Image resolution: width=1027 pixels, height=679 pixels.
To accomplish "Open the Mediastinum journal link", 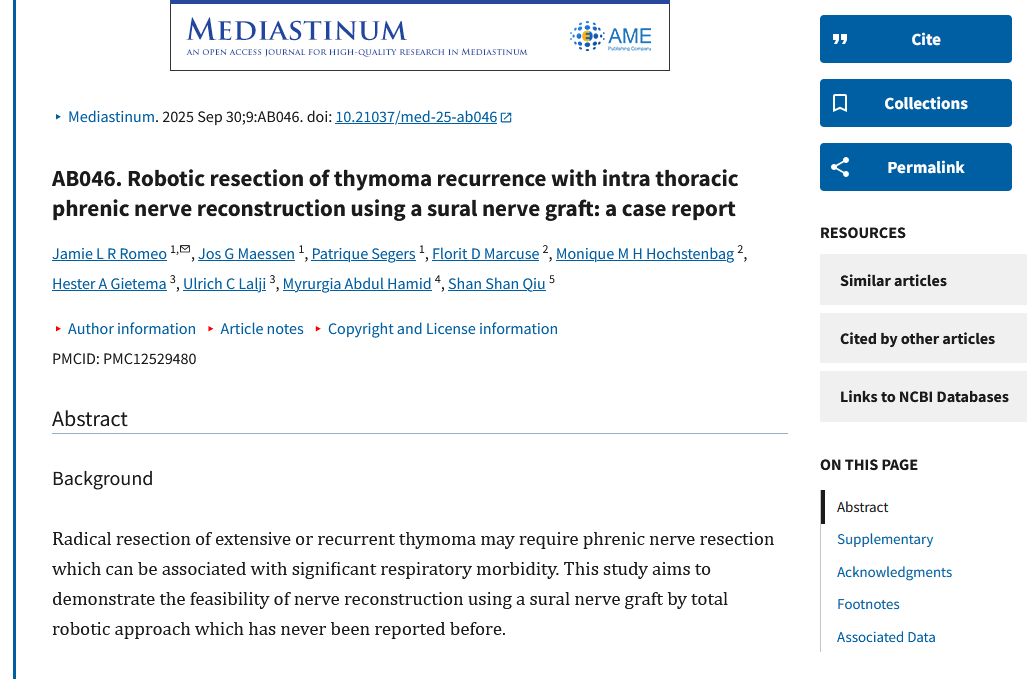I will coord(111,117).
